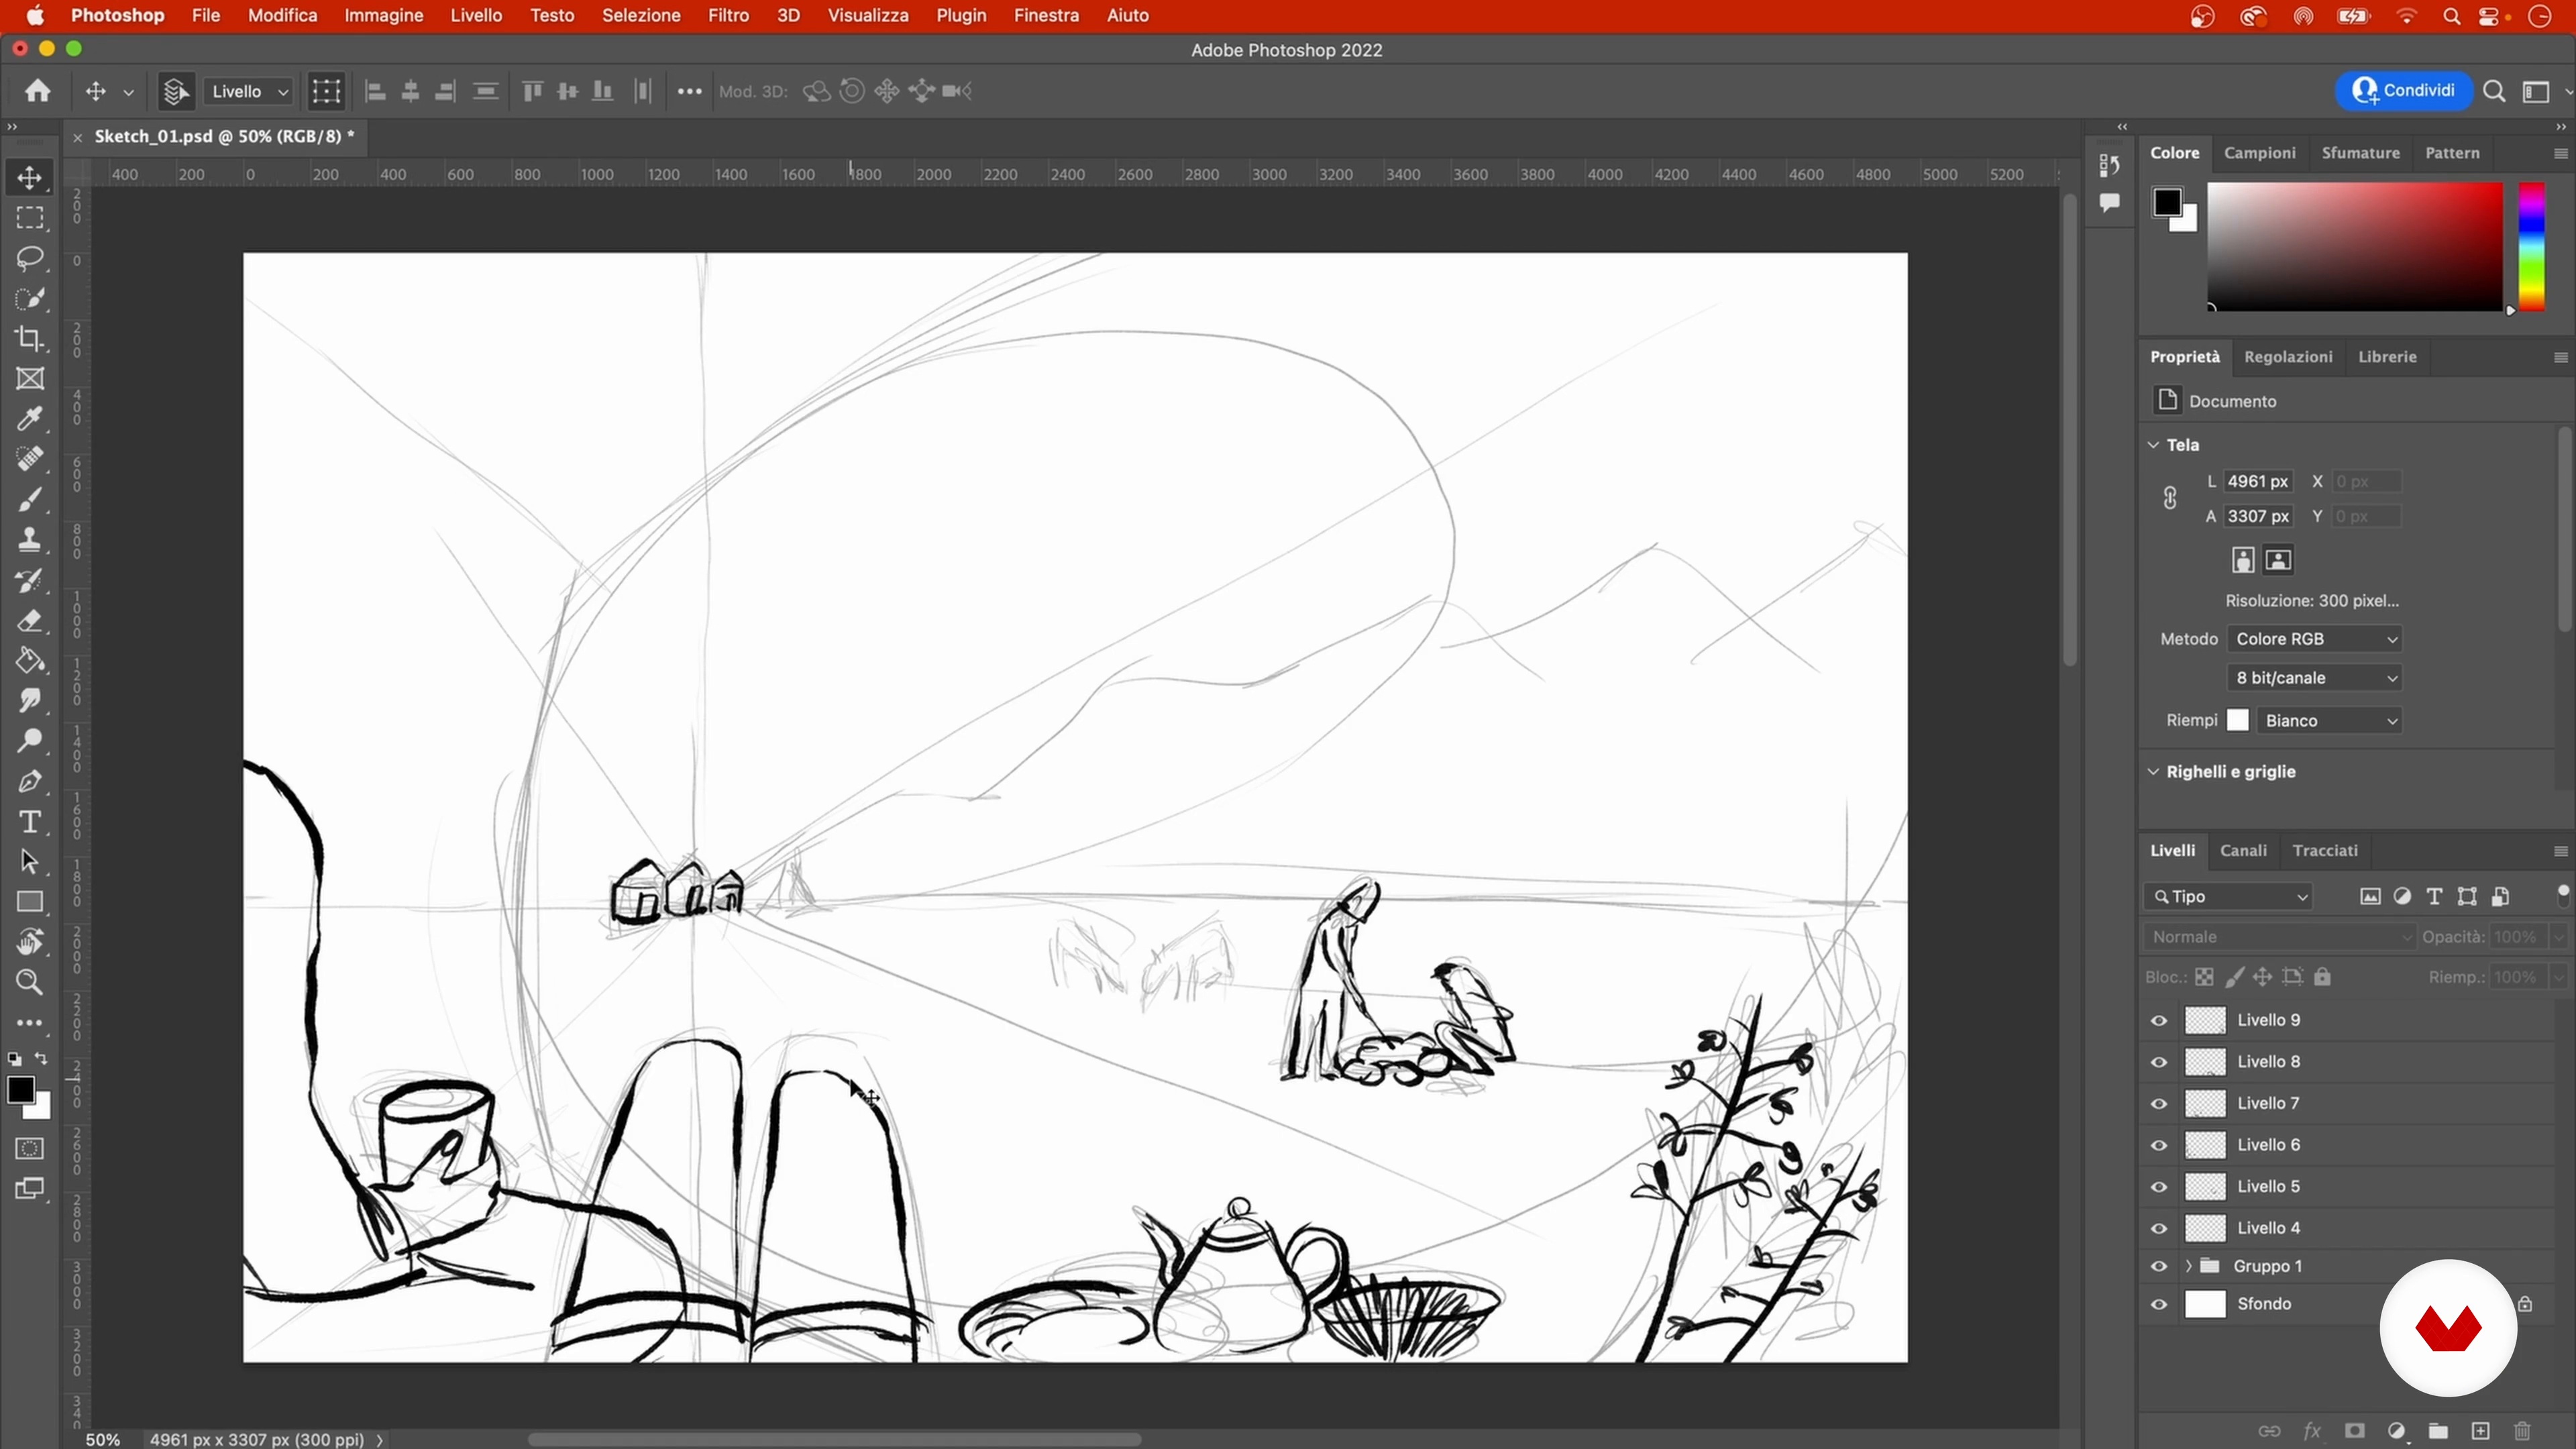Select the Frame tool
Image resolution: width=2576 pixels, height=1449 pixels.
[29, 379]
